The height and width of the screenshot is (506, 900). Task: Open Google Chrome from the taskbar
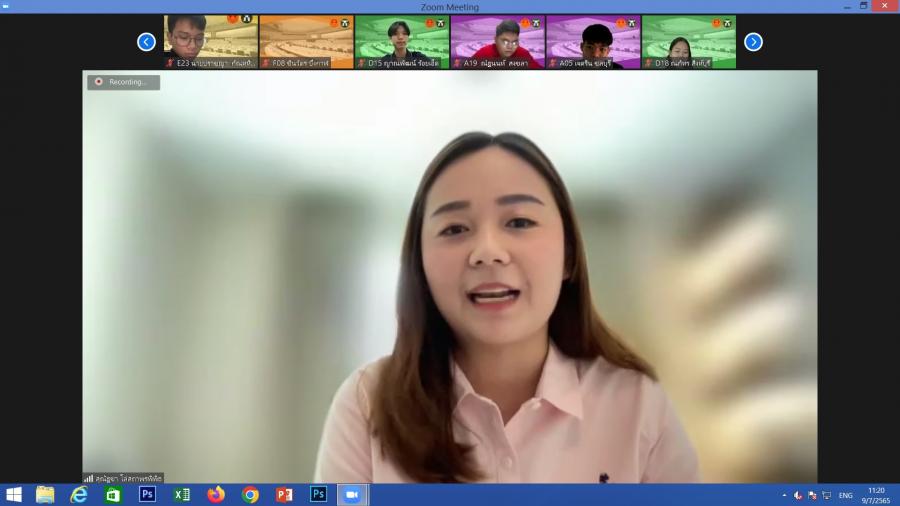click(250, 495)
